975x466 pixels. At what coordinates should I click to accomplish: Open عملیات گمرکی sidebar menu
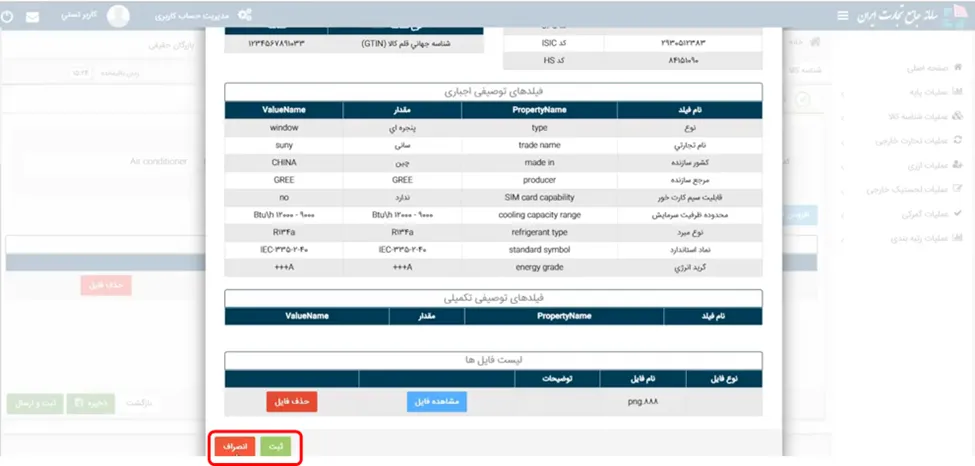(x=925, y=213)
